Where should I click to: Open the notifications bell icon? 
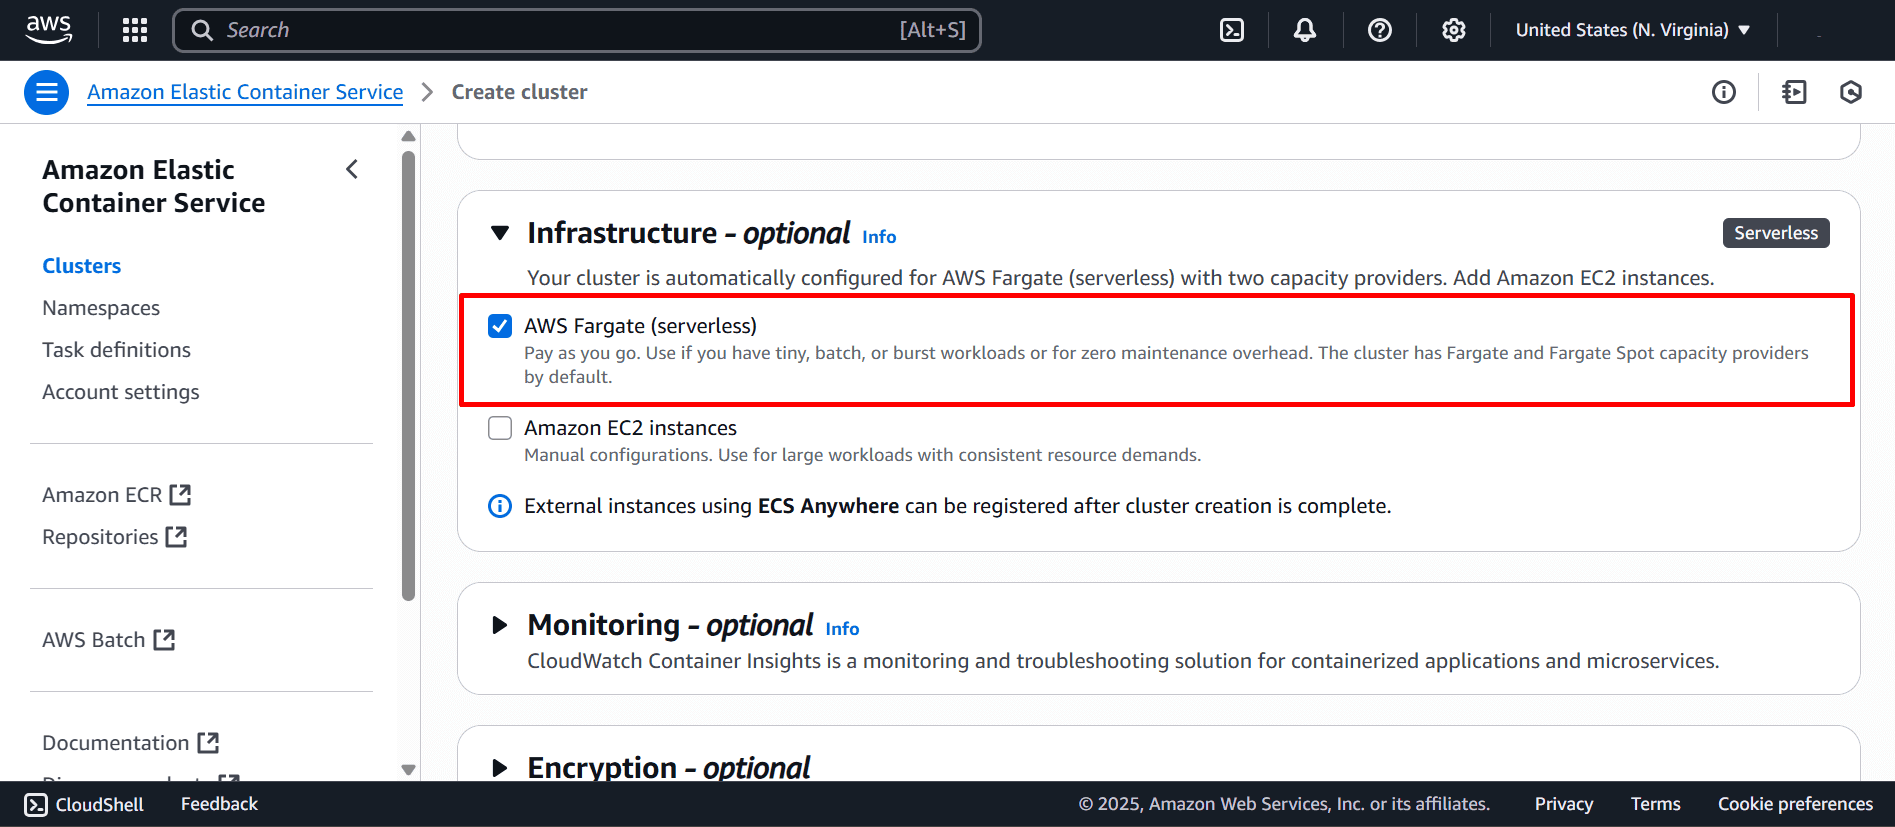[x=1305, y=30]
